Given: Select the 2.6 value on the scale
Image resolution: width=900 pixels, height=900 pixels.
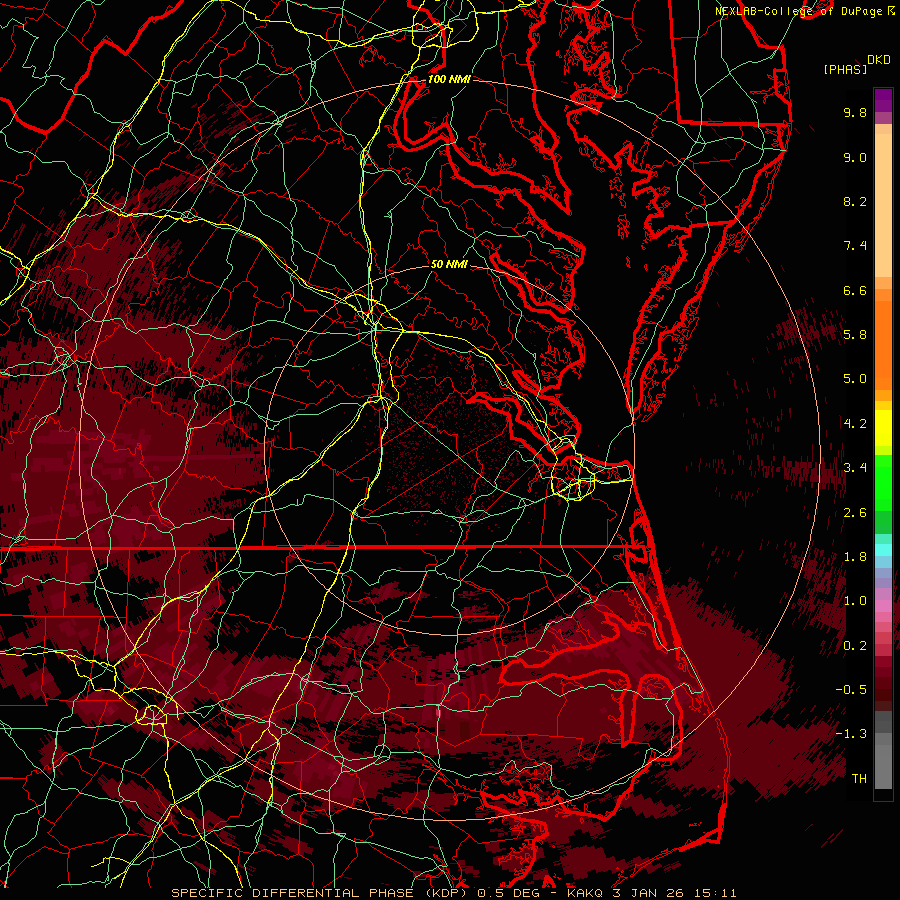Looking at the screenshot, I should [x=855, y=513].
